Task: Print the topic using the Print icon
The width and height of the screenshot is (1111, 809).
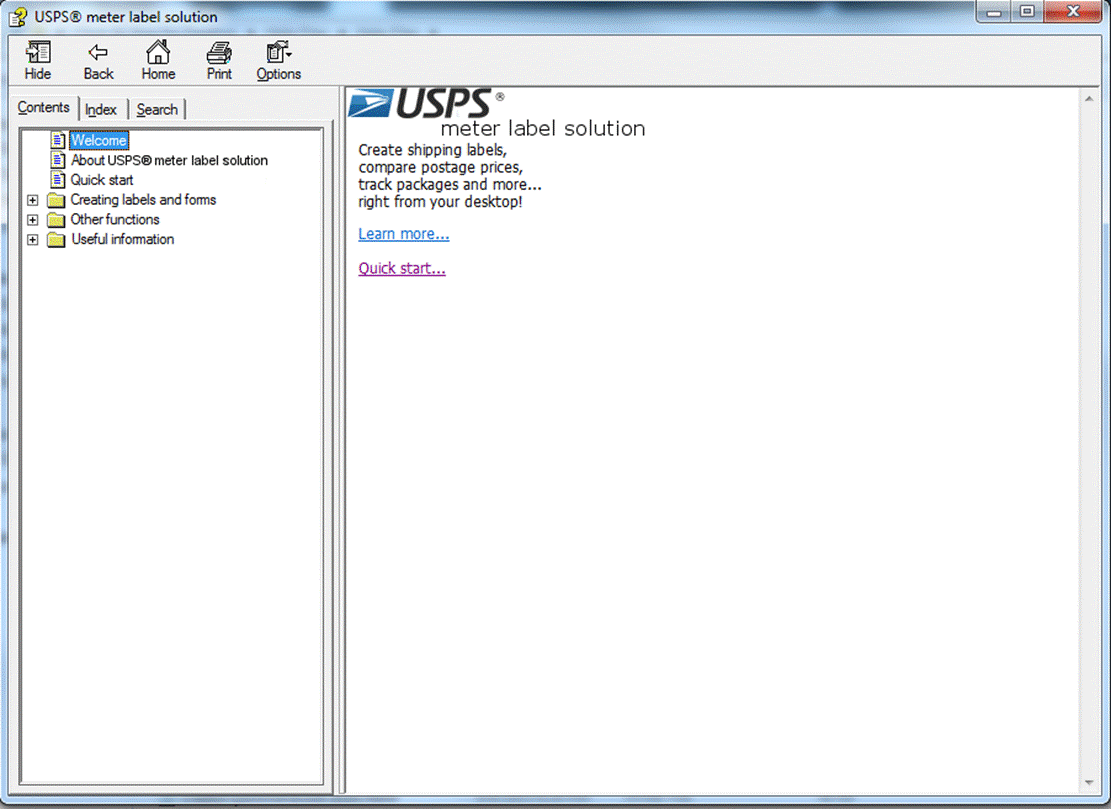Action: click(219, 60)
